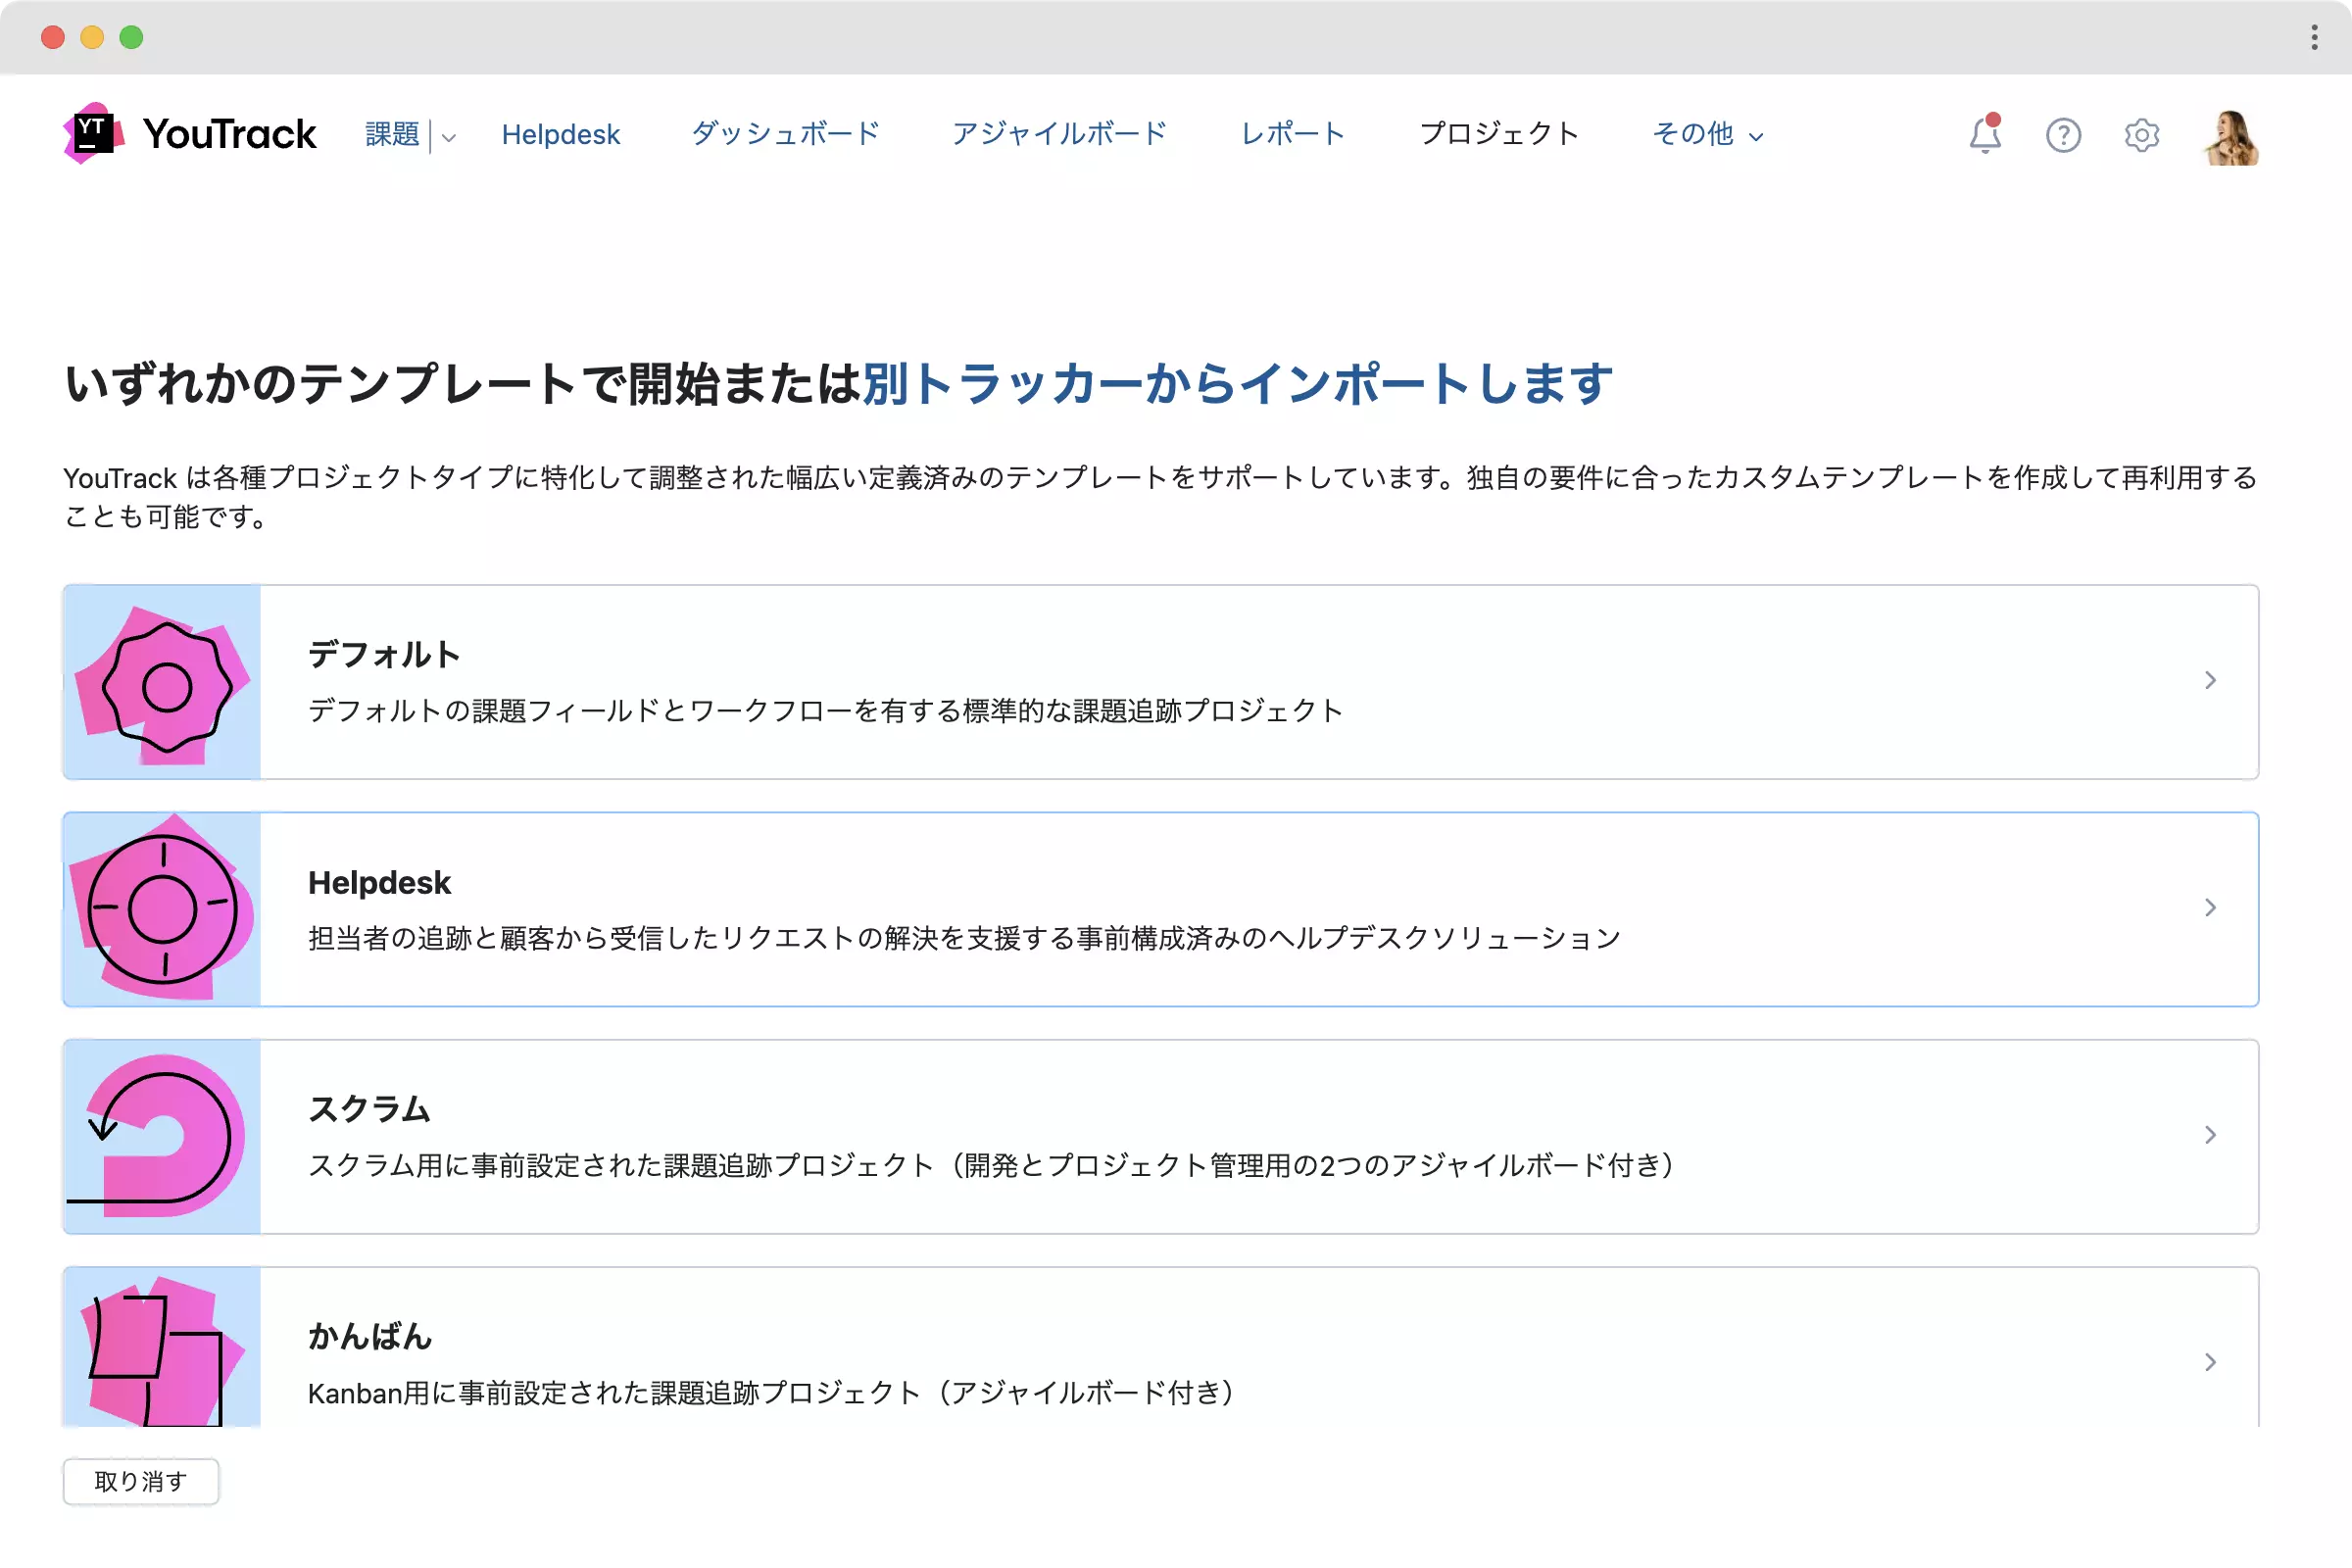Open the ダッシュボード menu item
The width and height of the screenshot is (2352, 1568).
pos(785,134)
